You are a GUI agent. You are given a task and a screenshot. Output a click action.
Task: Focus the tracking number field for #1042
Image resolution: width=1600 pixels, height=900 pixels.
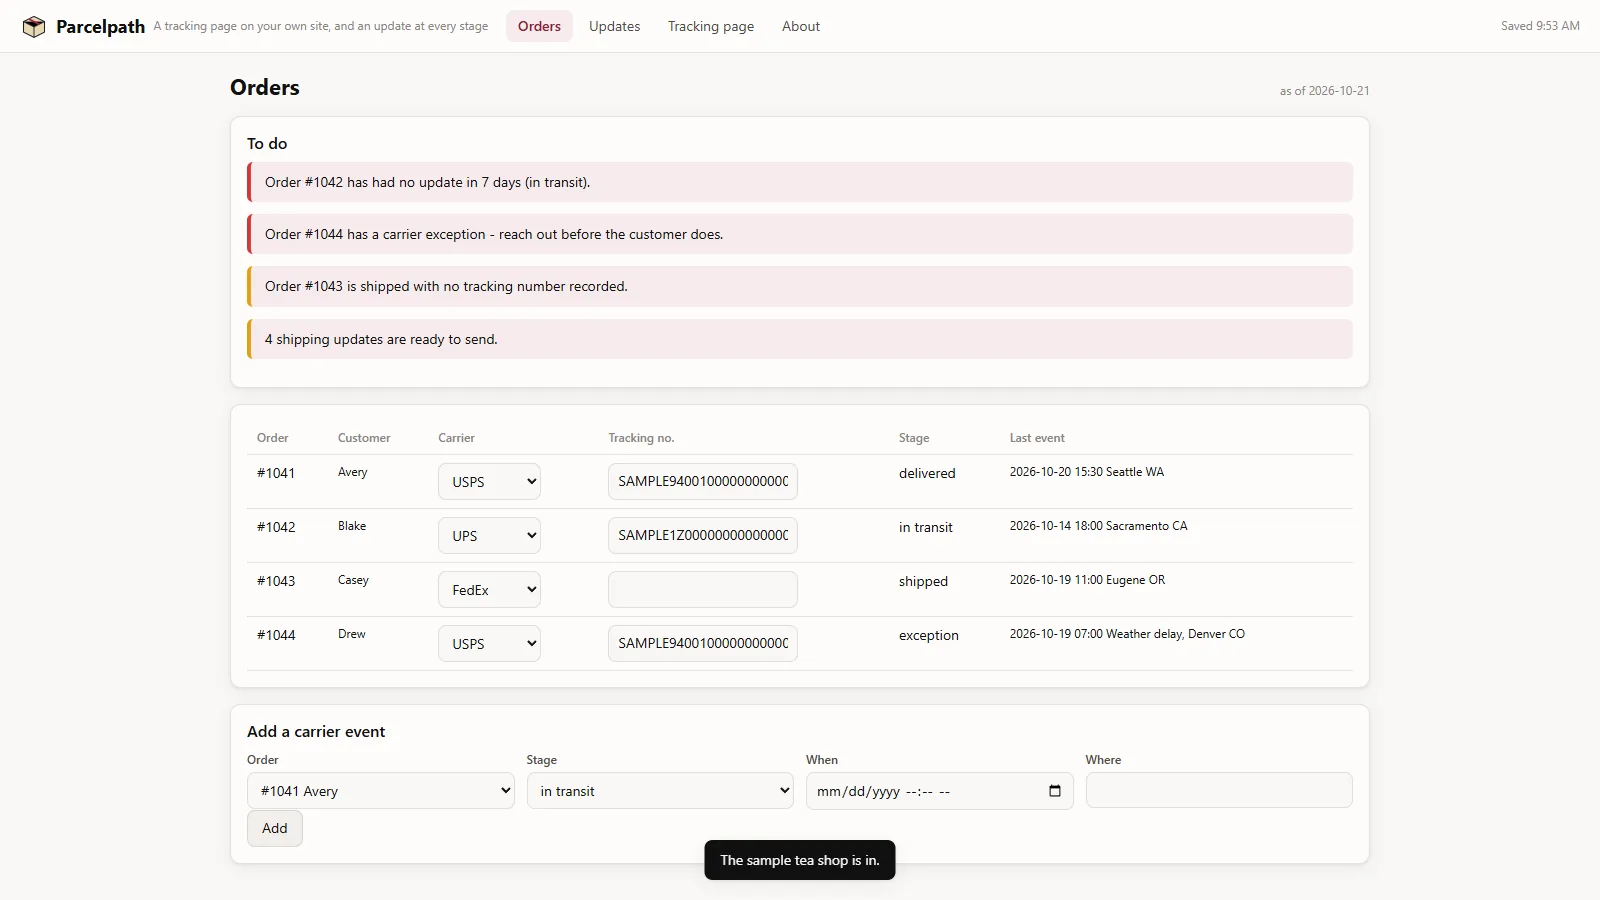[703, 535]
